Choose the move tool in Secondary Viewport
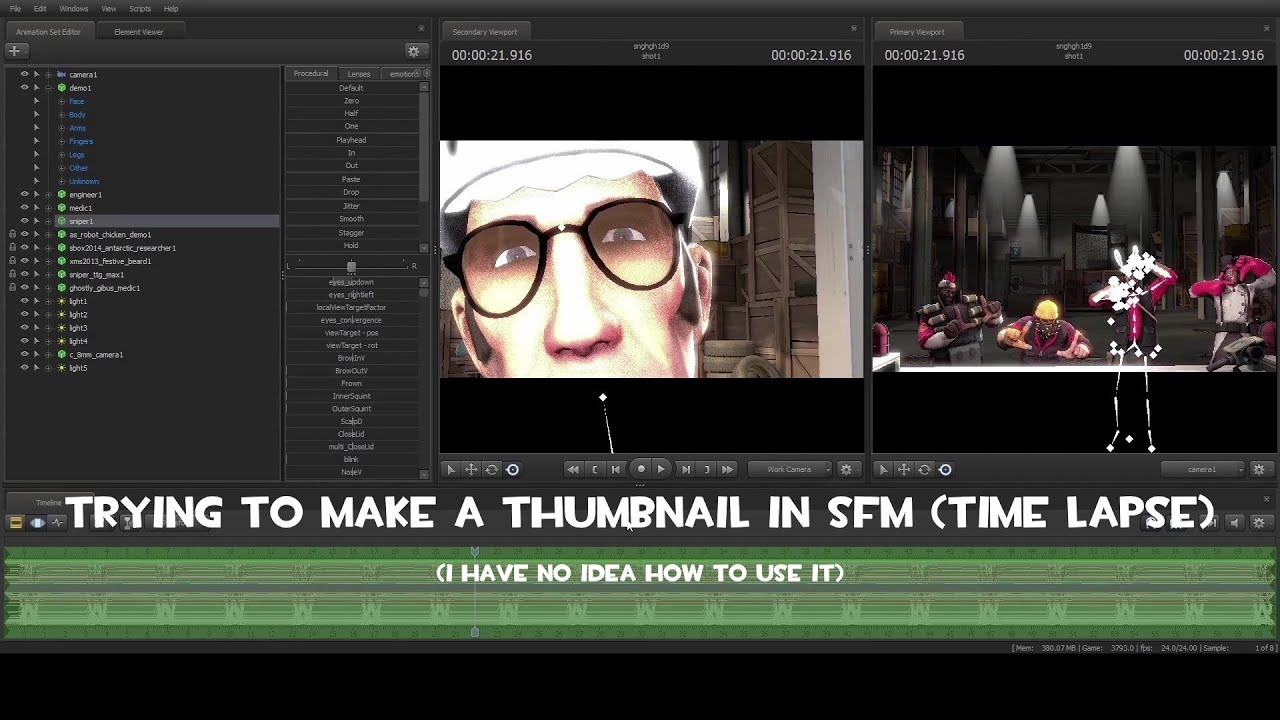Viewport: 1280px width, 720px height. coord(471,469)
